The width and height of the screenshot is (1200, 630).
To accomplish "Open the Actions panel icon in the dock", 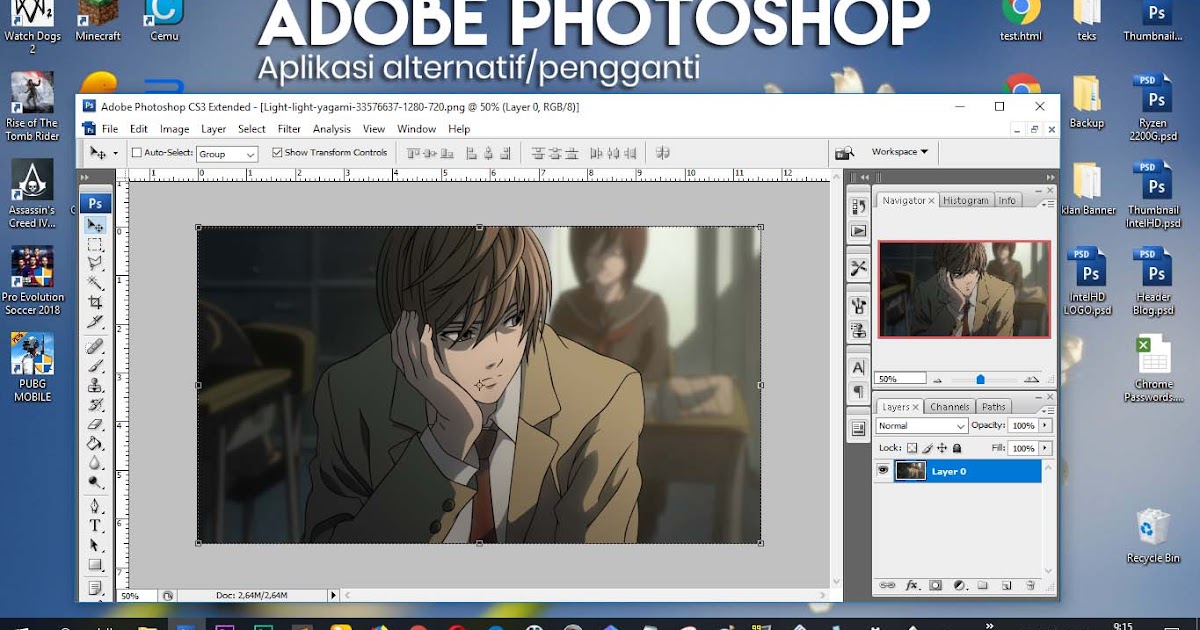I will (x=858, y=231).
